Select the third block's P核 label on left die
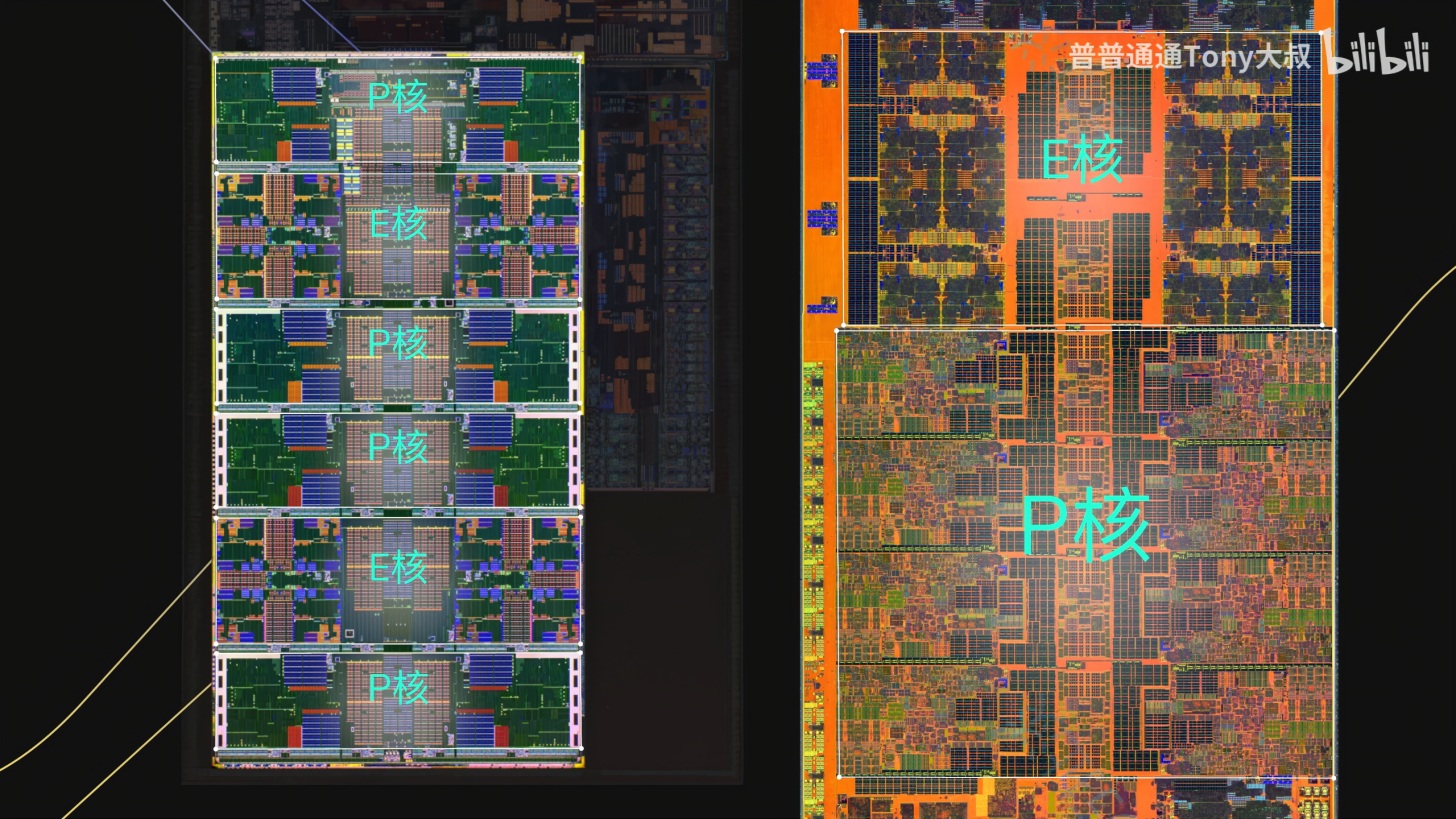Viewport: 1456px width, 819px height. [397, 343]
